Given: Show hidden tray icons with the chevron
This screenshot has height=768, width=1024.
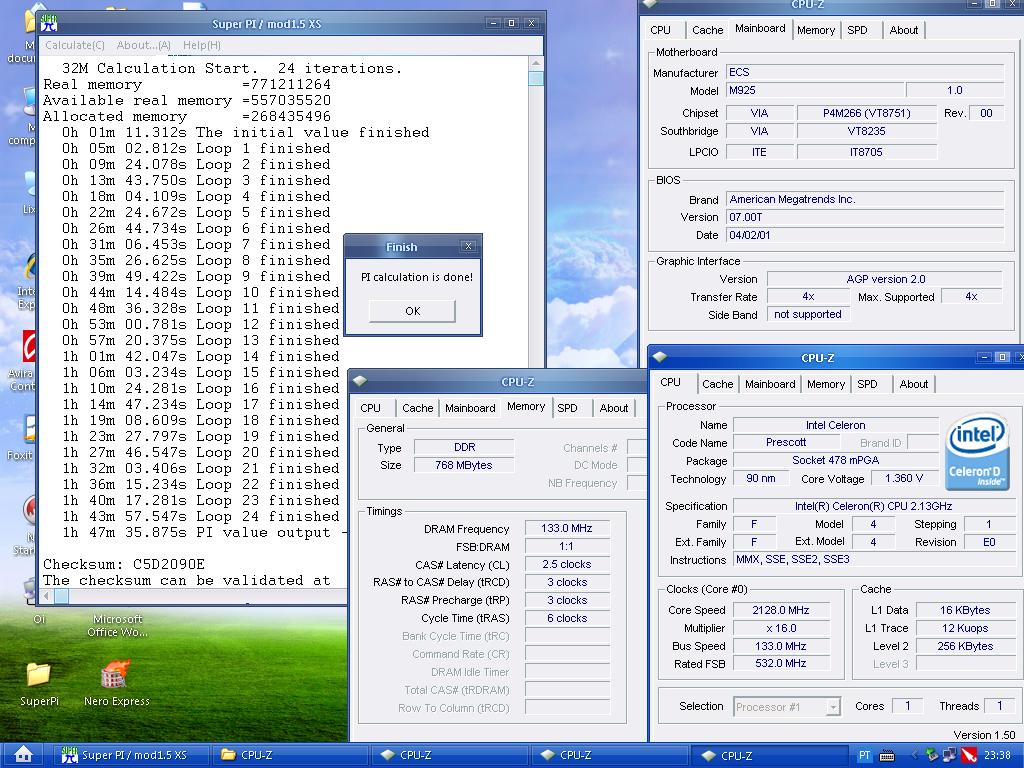Looking at the screenshot, I should pos(914,756).
